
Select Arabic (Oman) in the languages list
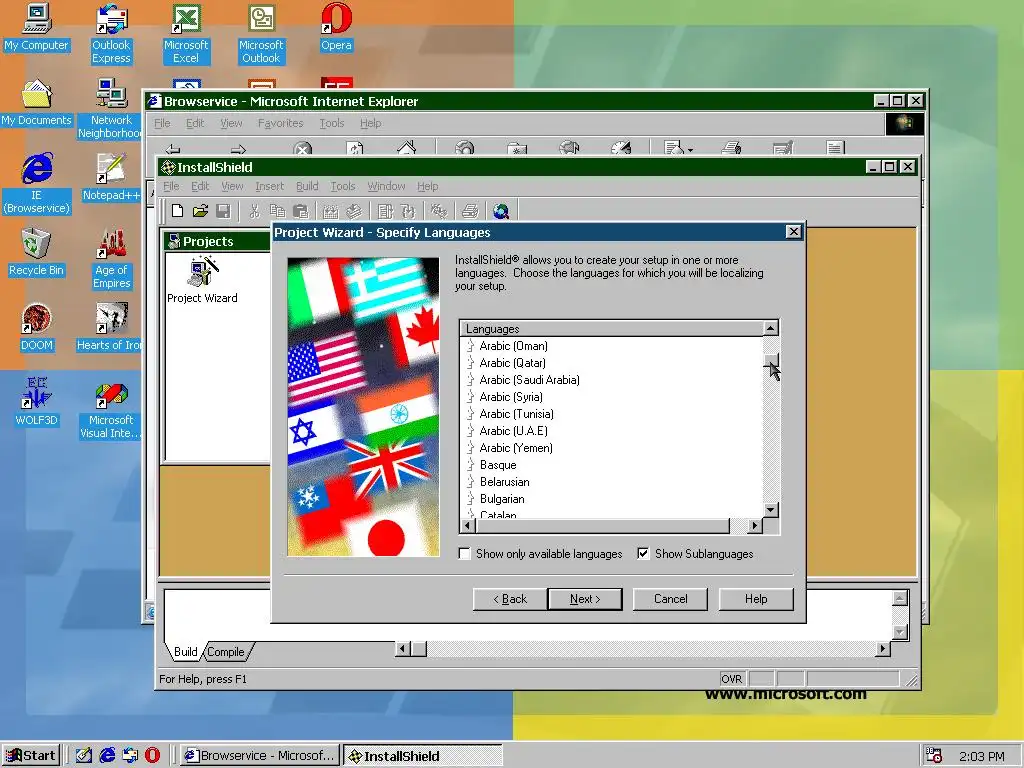click(513, 346)
